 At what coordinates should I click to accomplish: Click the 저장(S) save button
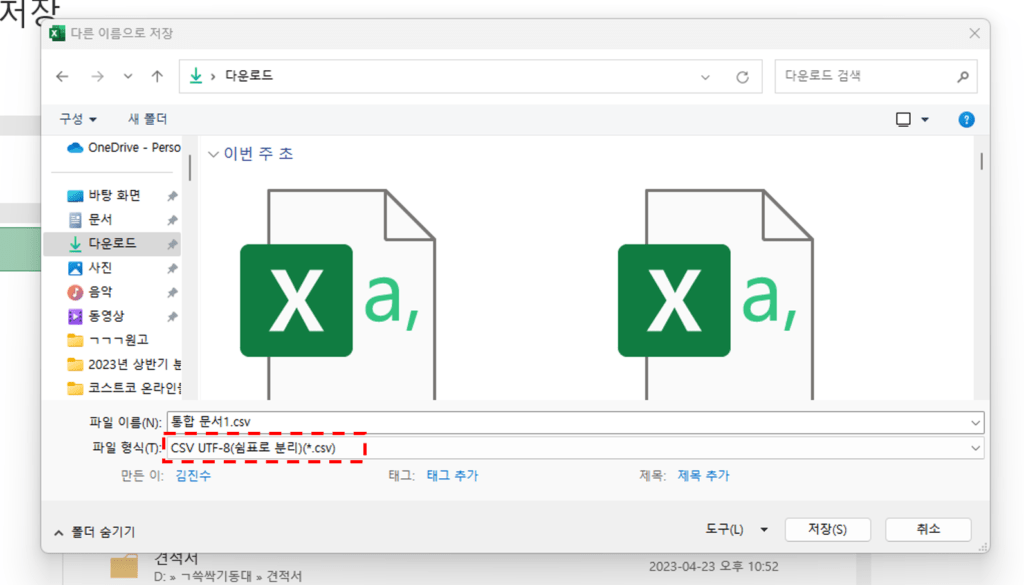click(827, 530)
